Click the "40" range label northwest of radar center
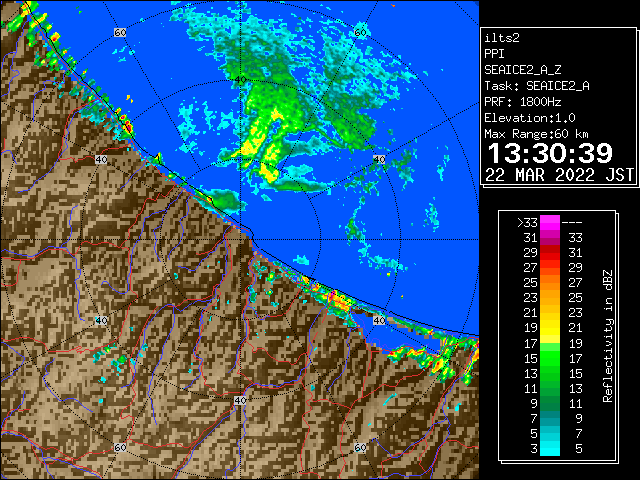This screenshot has height=480, width=640. (x=101, y=159)
